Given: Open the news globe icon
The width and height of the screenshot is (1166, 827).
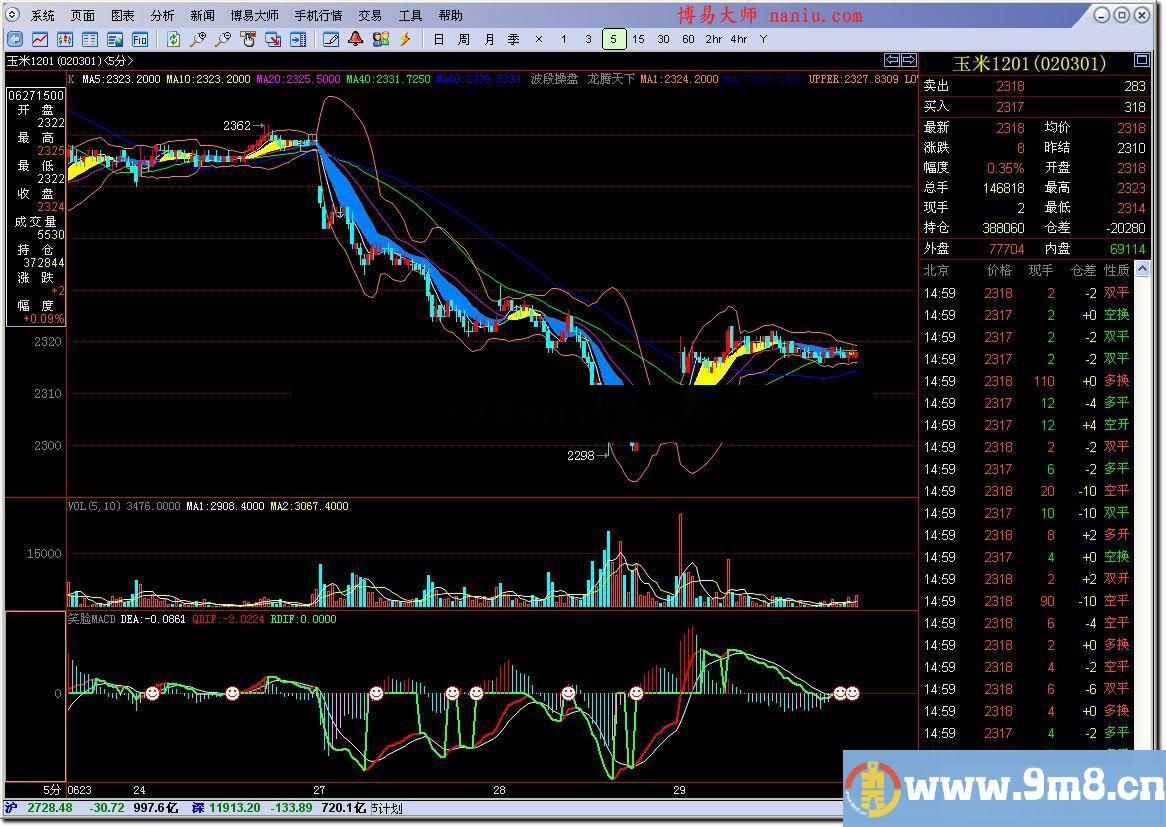Looking at the screenshot, I should (x=115, y=39).
